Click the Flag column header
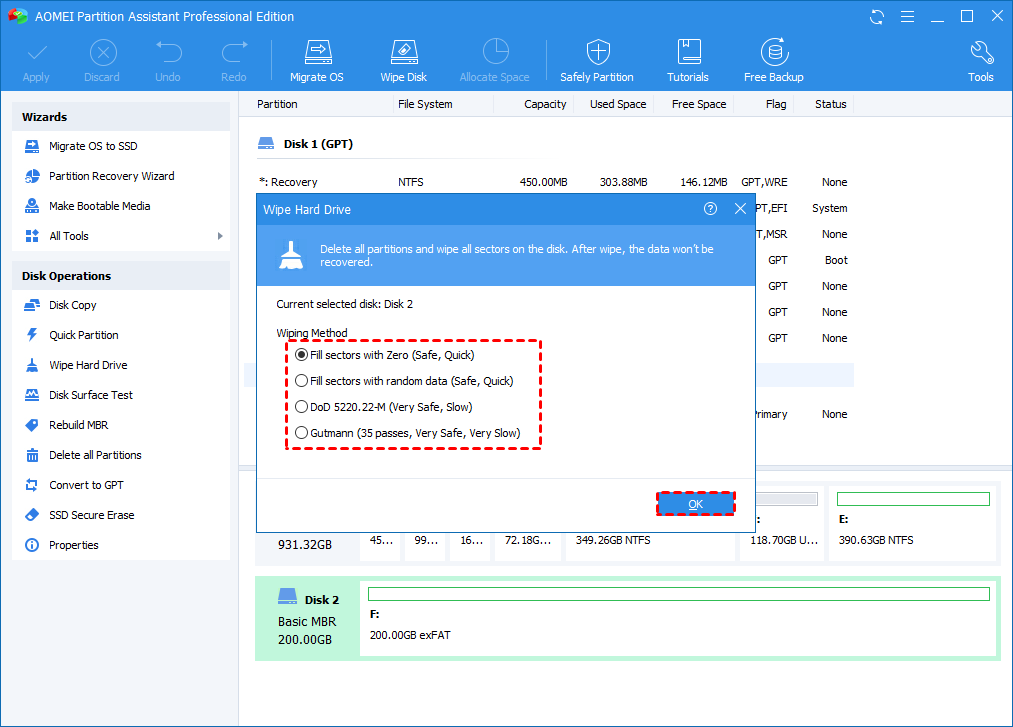Screen dimensions: 1013x727 coord(776,104)
